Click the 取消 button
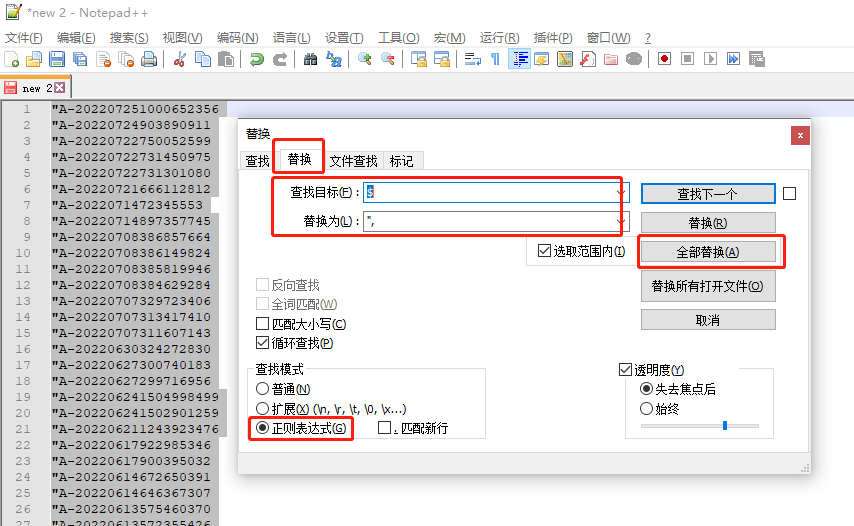854x526 pixels. pyautogui.click(x=708, y=320)
